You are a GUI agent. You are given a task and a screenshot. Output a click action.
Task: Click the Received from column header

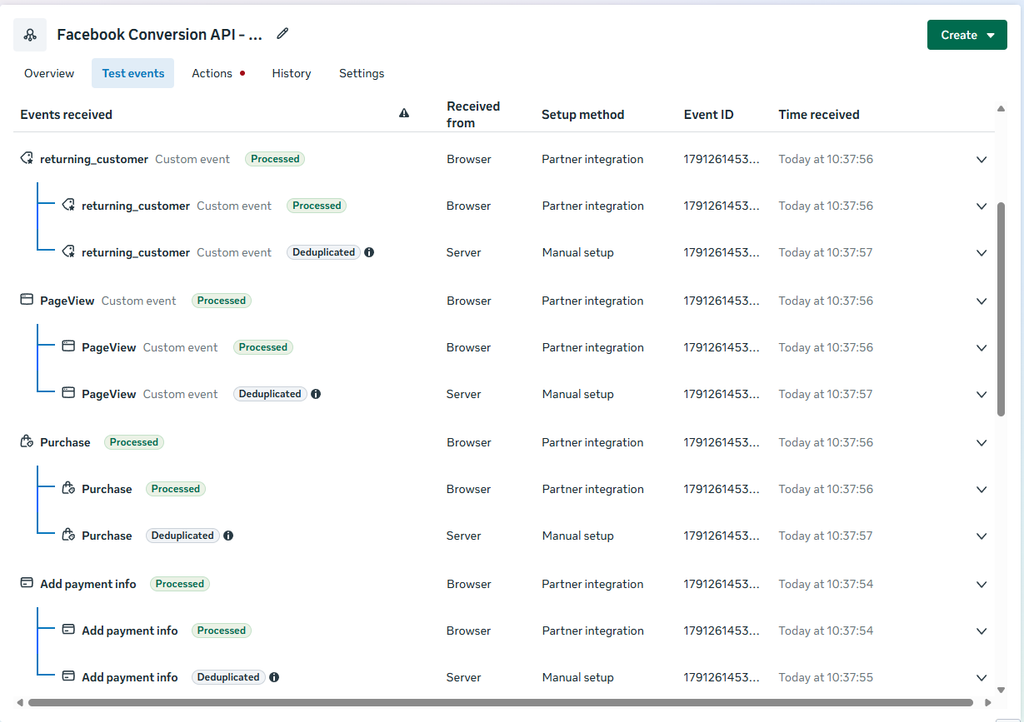click(473, 114)
